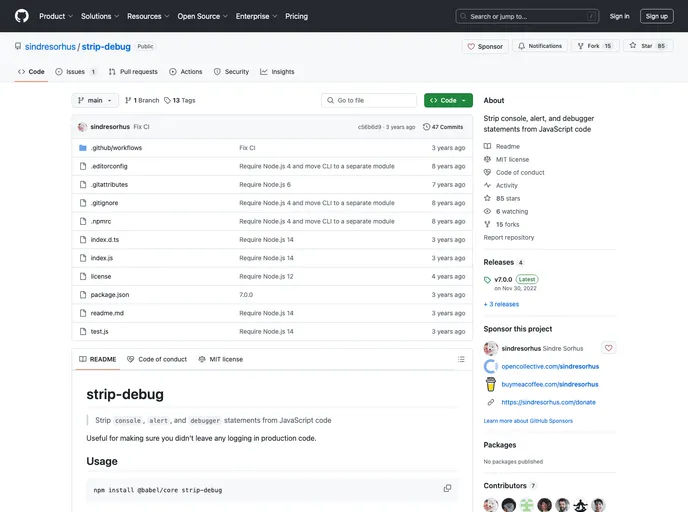Screen dimensions: 688x512
Task: Switch to the Issues tab
Action: 76,72
